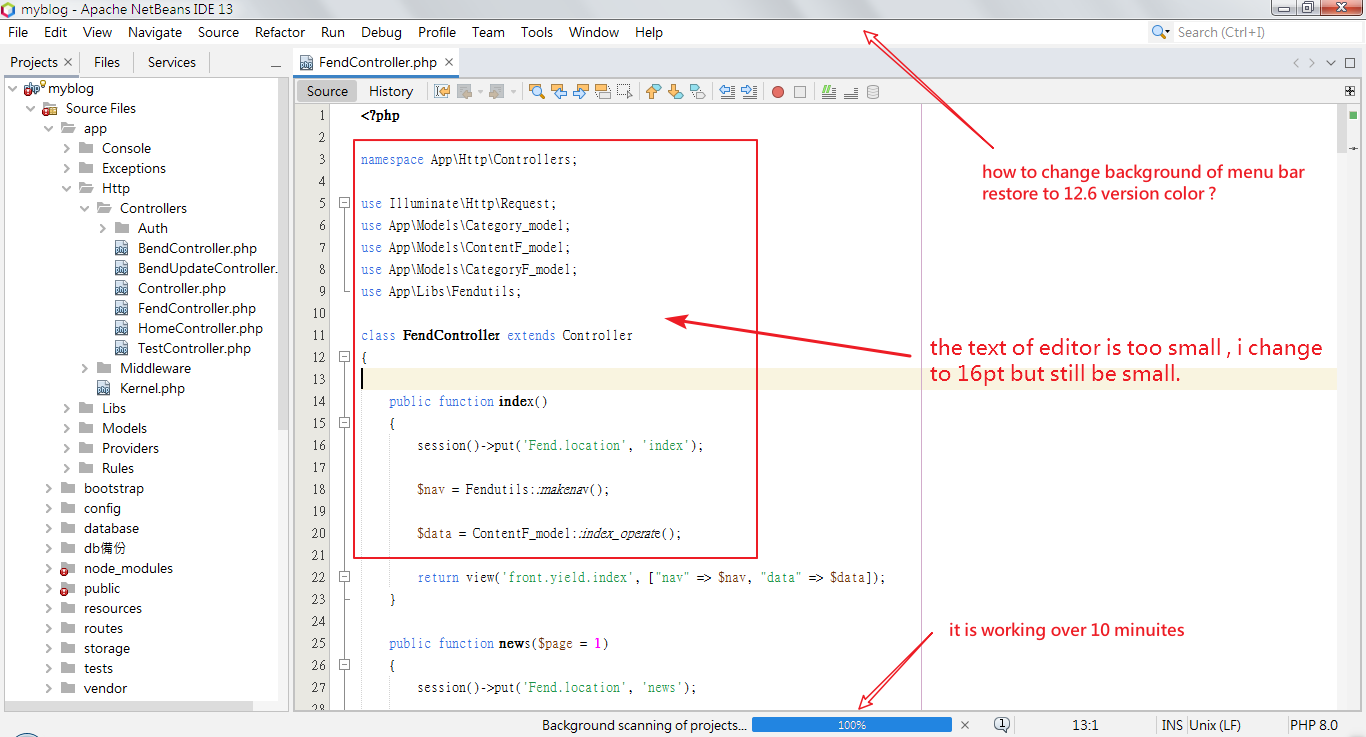The width and height of the screenshot is (1366, 737).
Task: Switch to History view
Action: click(x=391, y=91)
